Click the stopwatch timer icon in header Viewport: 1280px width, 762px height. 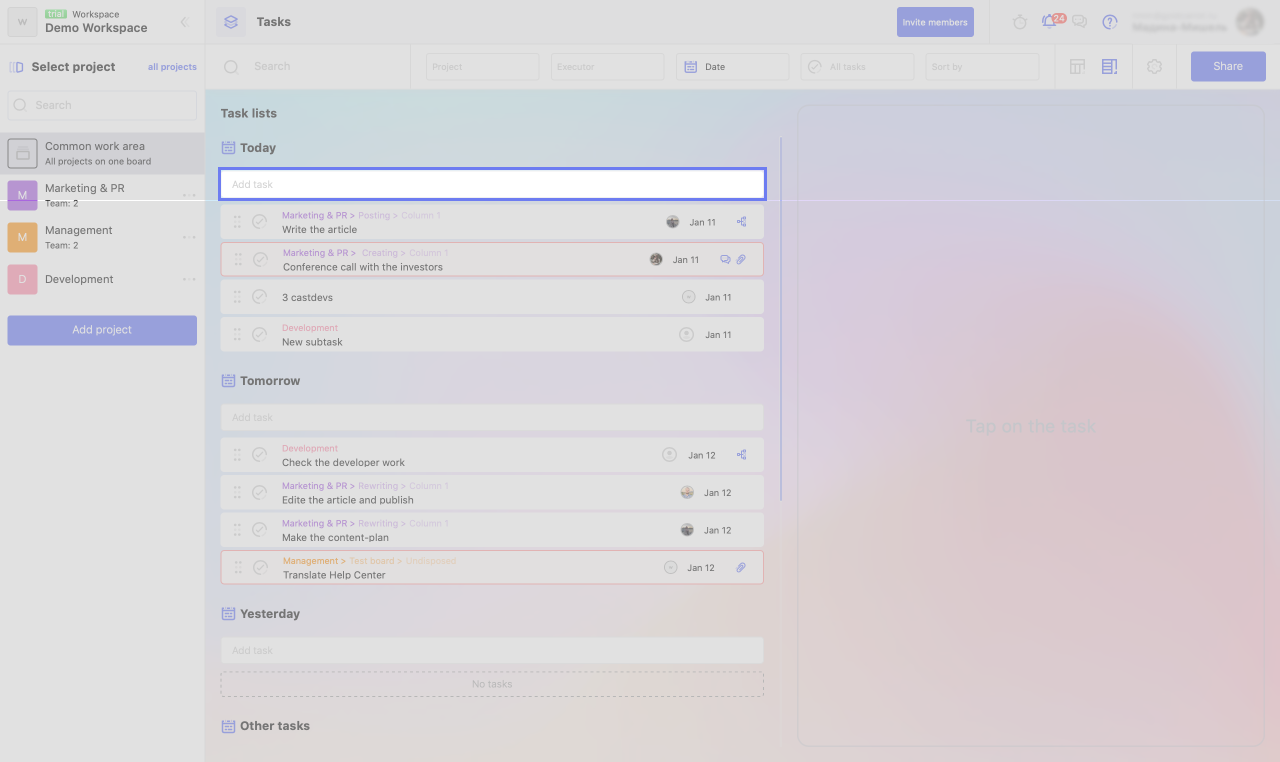(1020, 22)
